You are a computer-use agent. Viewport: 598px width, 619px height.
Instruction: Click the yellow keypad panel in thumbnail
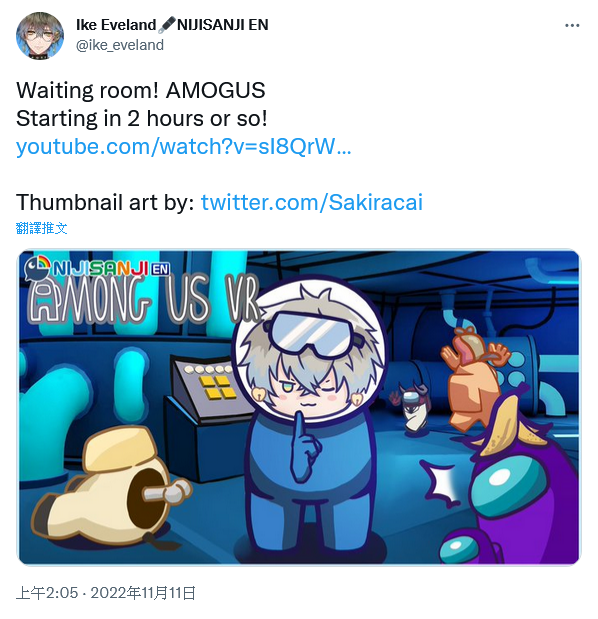point(217,387)
